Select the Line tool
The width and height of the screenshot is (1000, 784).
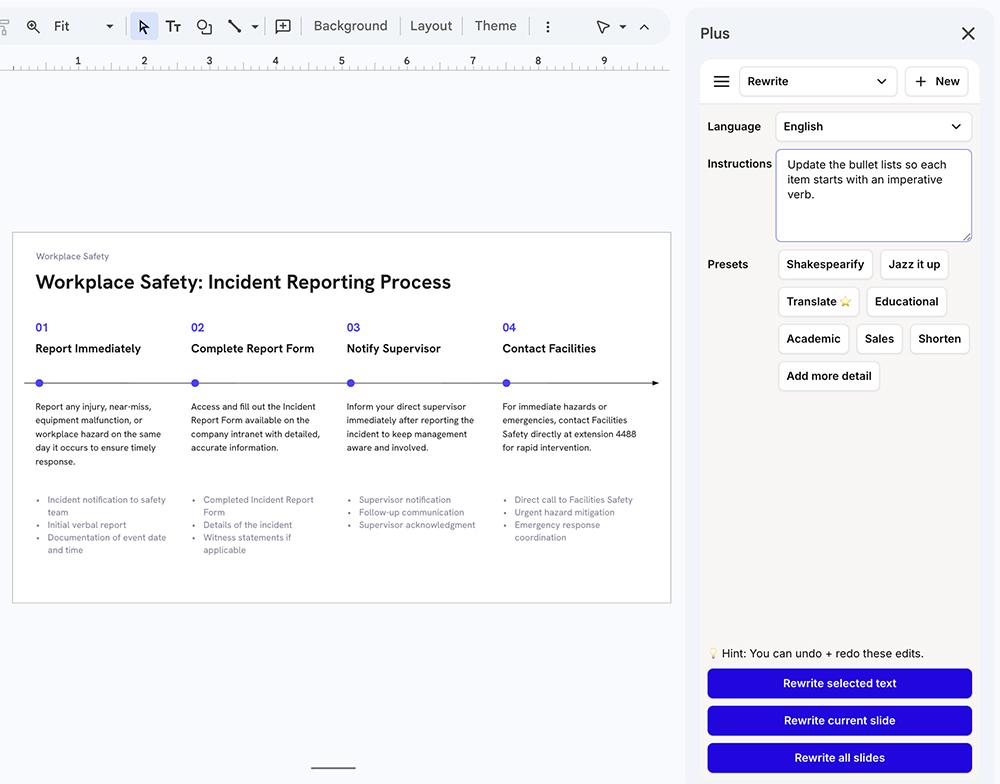pyautogui.click(x=235, y=26)
